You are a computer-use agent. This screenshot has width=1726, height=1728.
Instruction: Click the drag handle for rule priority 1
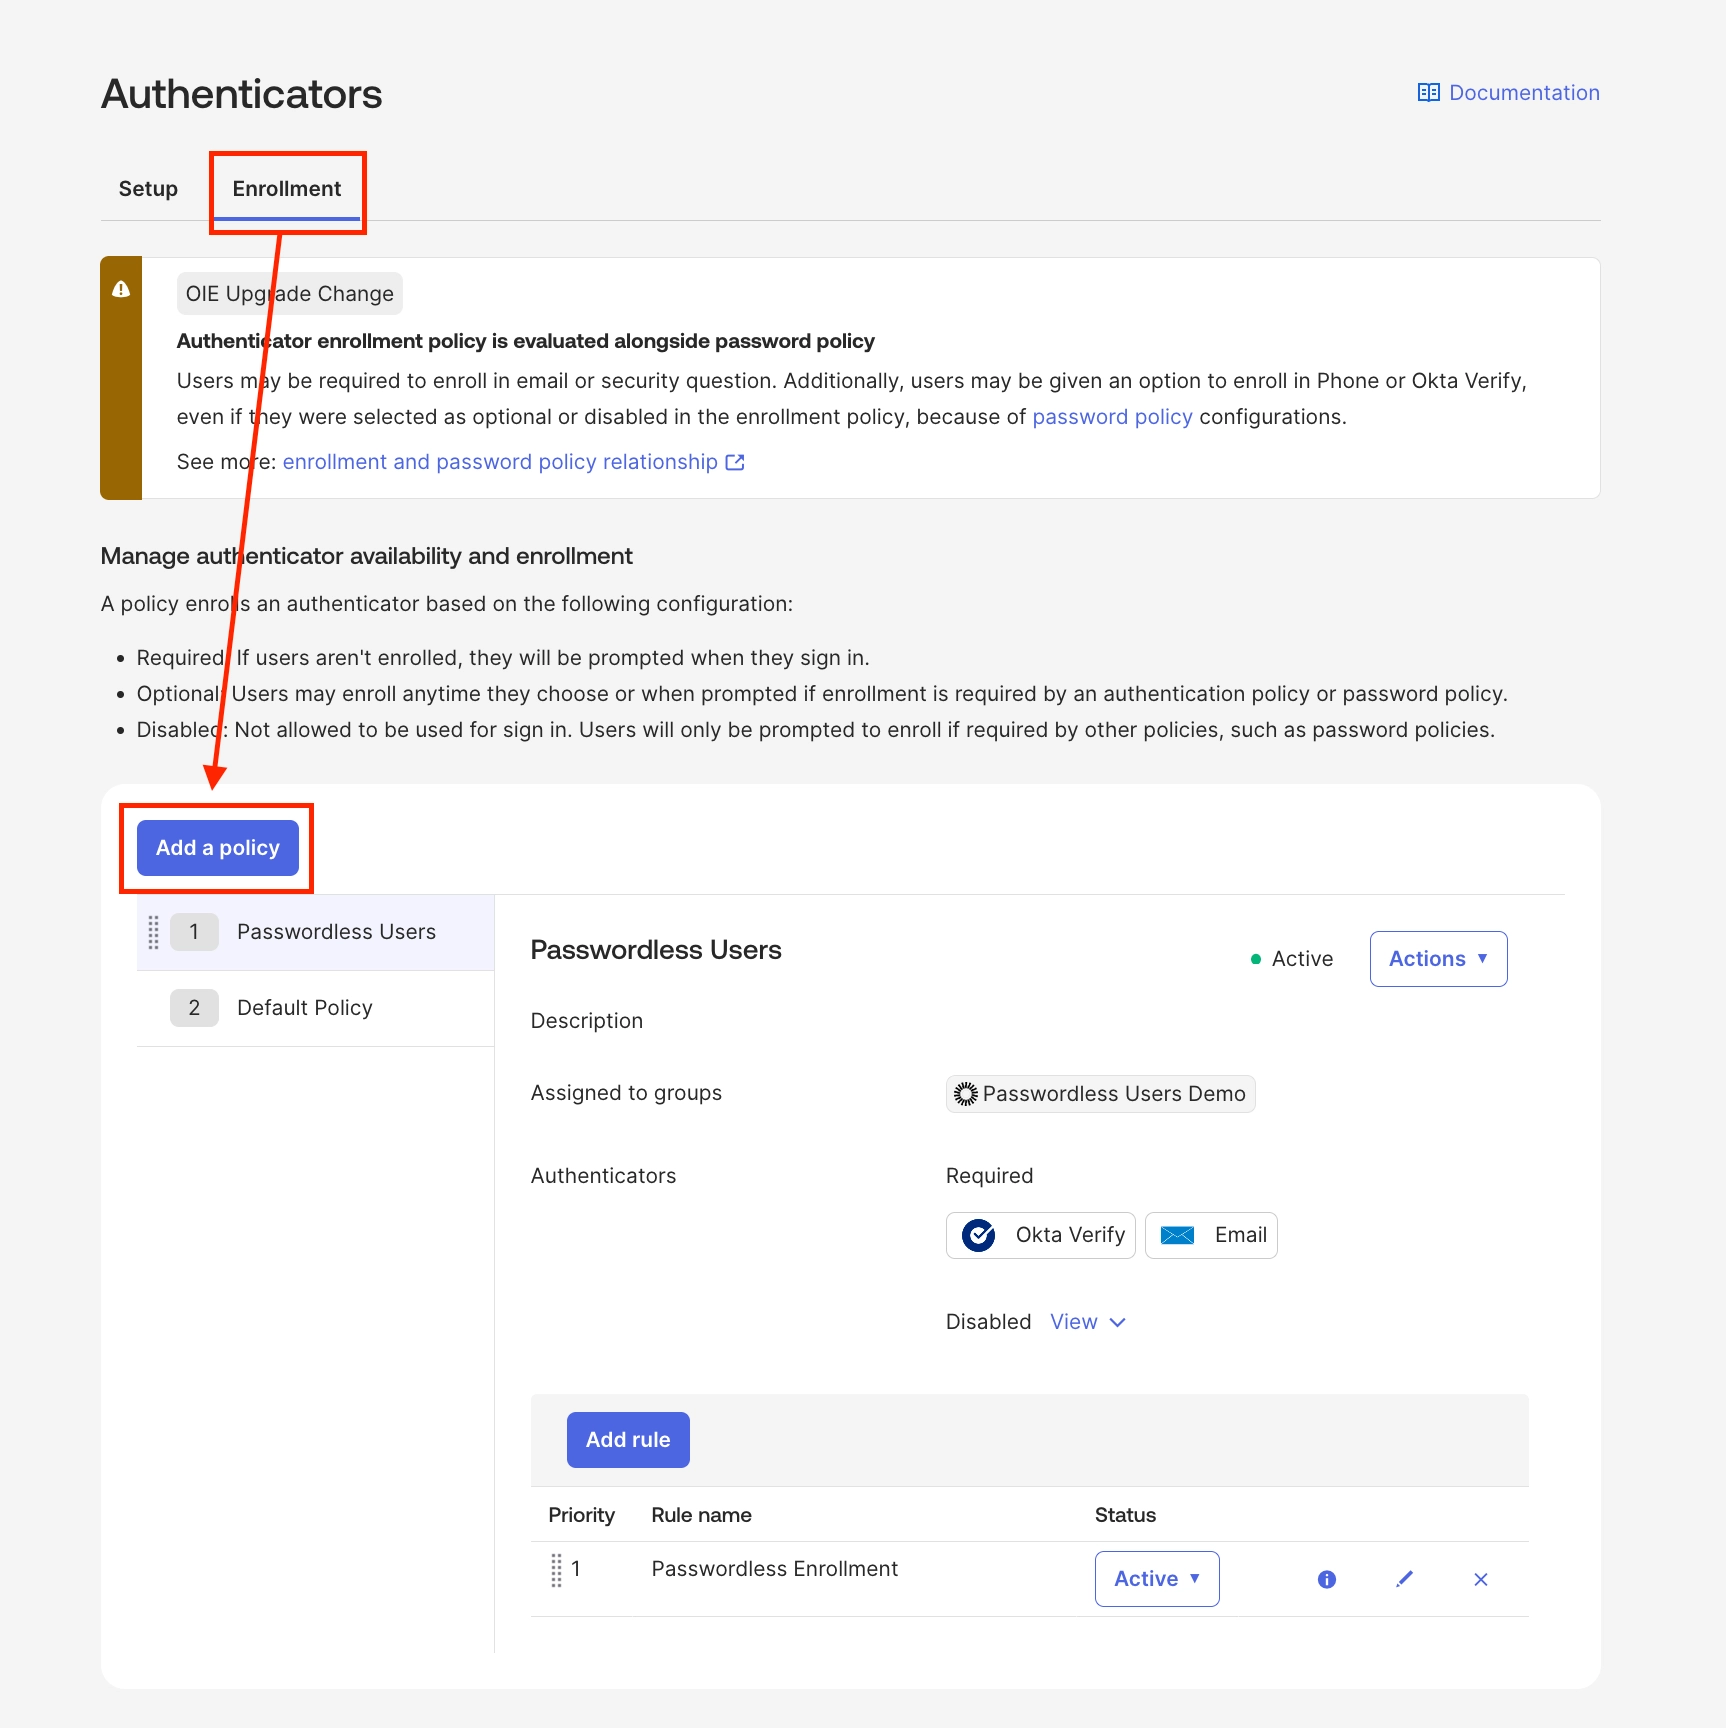pos(557,1570)
